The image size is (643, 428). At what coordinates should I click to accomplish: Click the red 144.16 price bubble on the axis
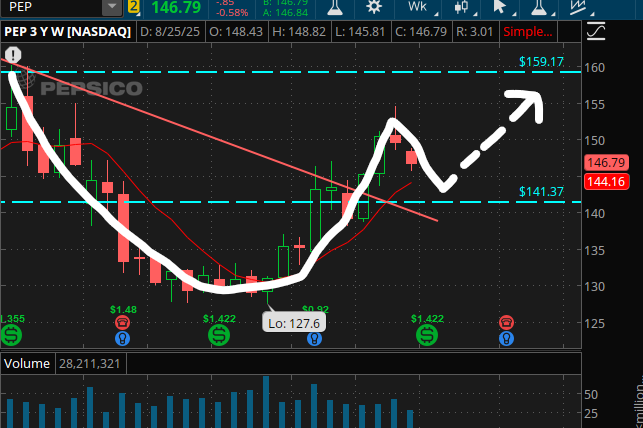click(606, 181)
